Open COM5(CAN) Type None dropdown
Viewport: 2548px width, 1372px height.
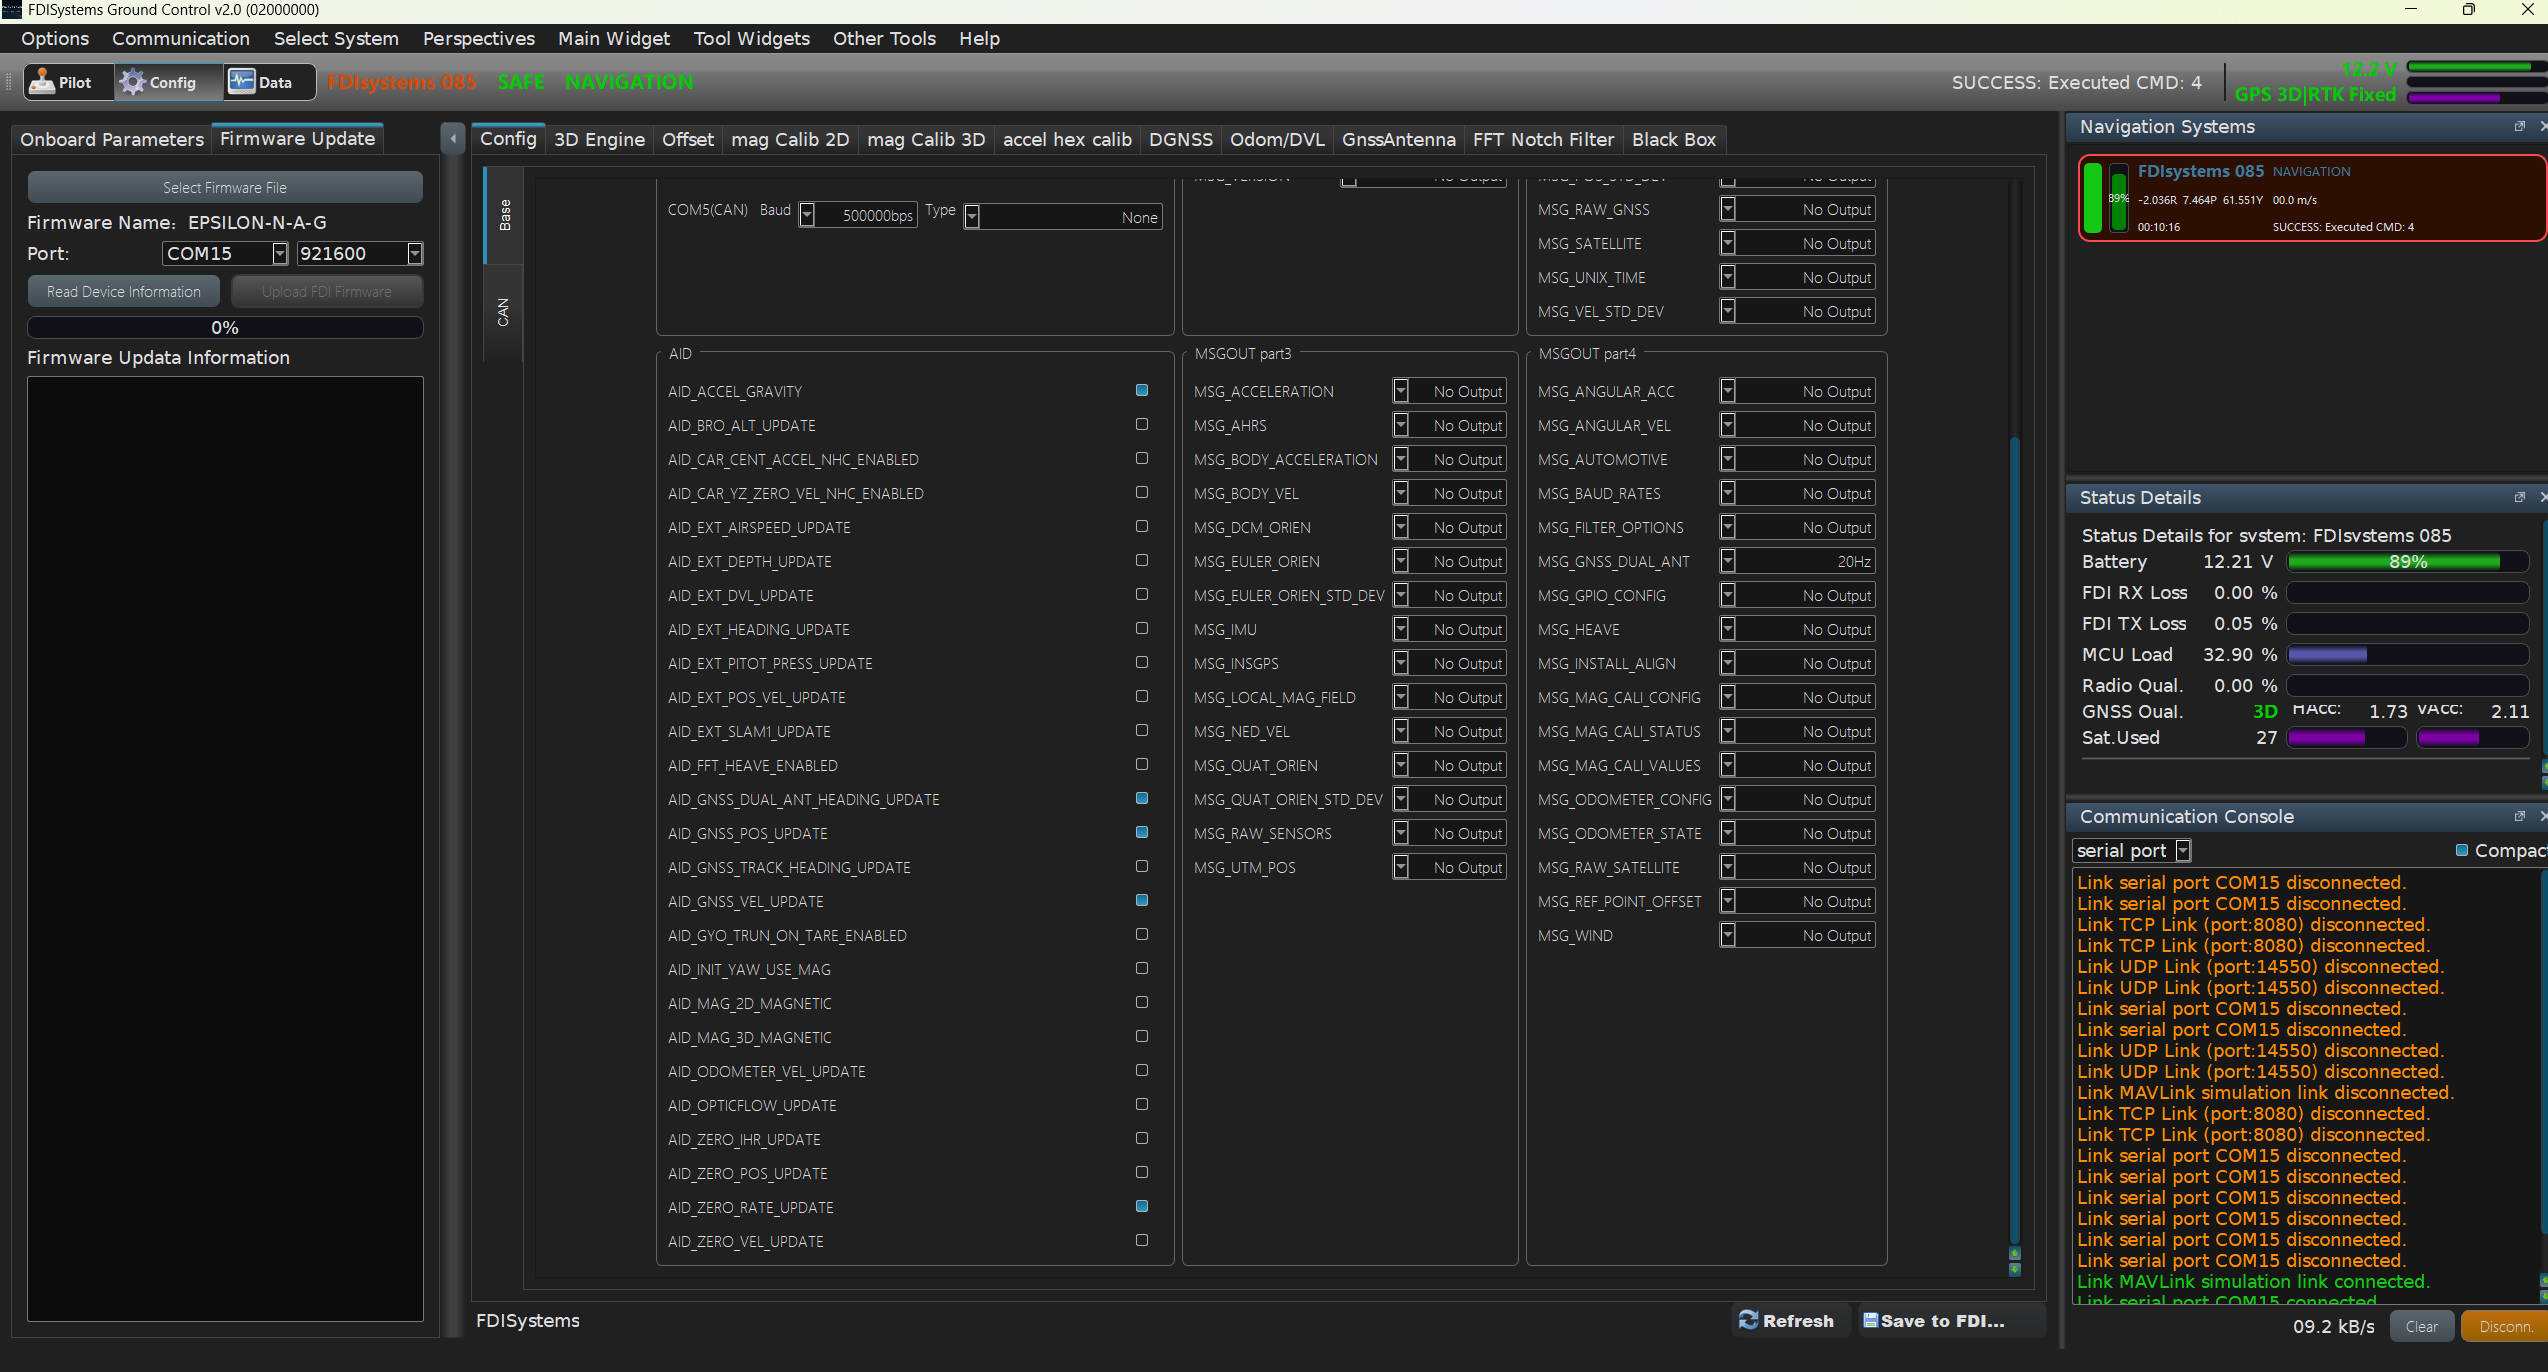[x=1063, y=217]
